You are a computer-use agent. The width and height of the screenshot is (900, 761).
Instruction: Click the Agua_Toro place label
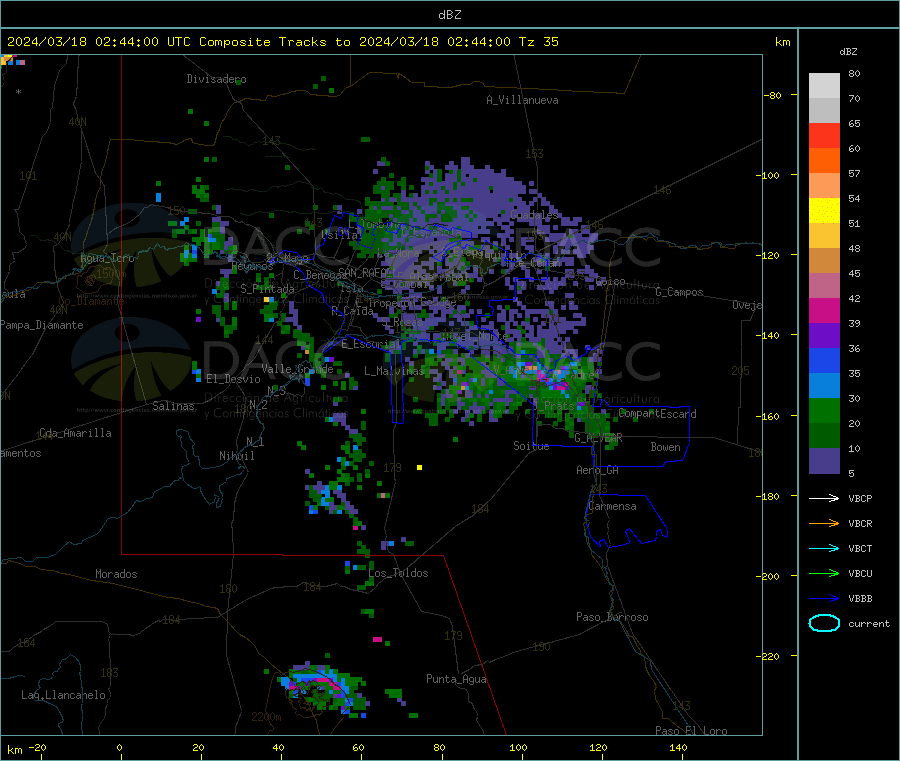point(107,258)
